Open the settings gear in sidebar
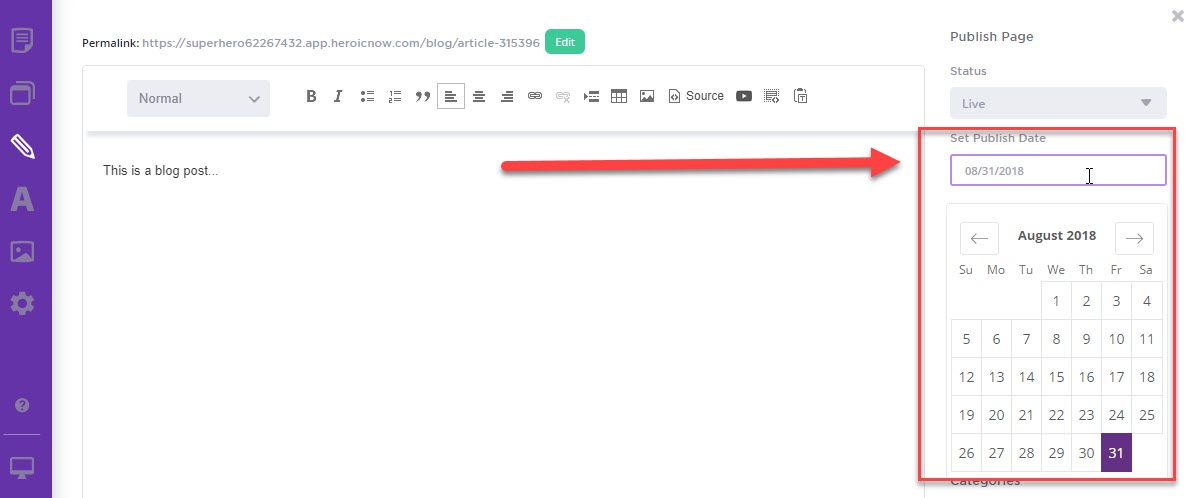This screenshot has height=498, width=1185. 22,304
